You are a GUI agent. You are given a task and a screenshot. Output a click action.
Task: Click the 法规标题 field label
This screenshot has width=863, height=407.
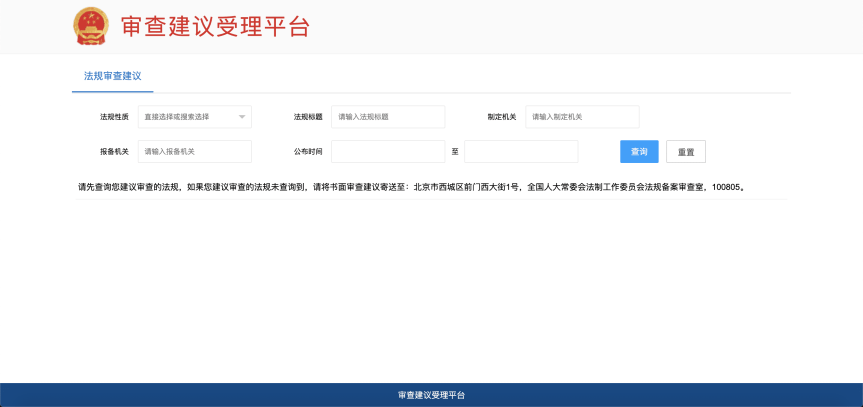pyautogui.click(x=307, y=117)
